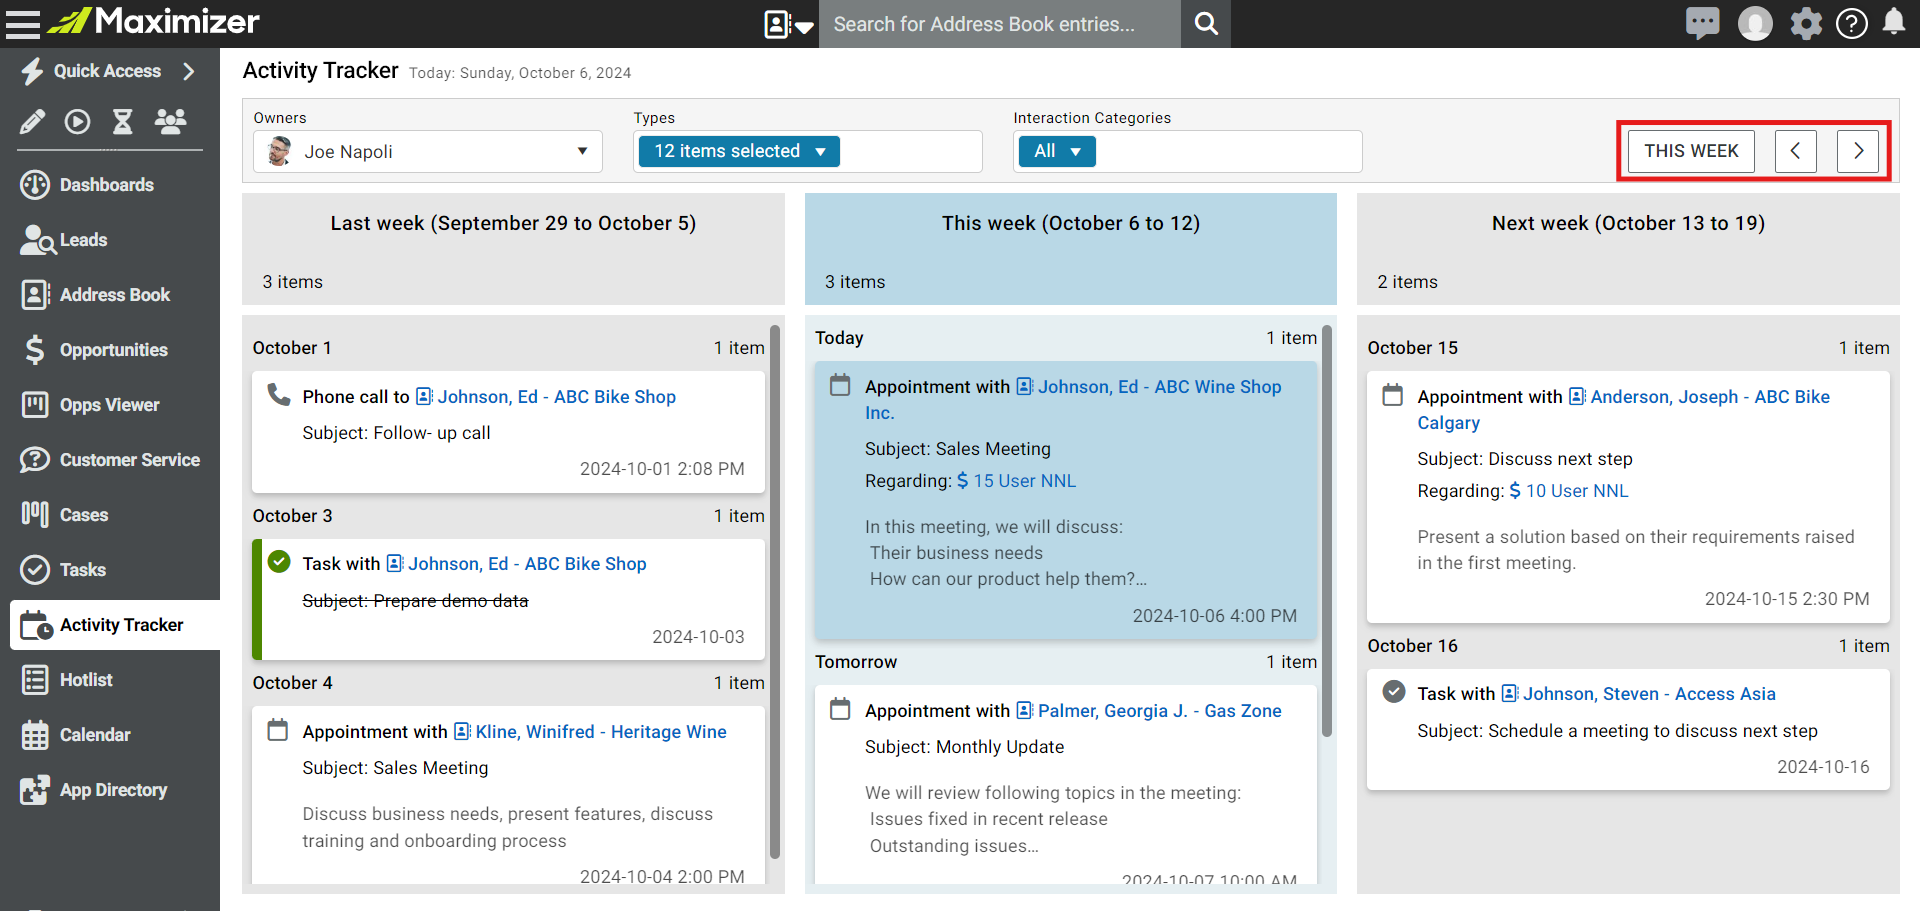Go to the next week arrow

[x=1858, y=151]
